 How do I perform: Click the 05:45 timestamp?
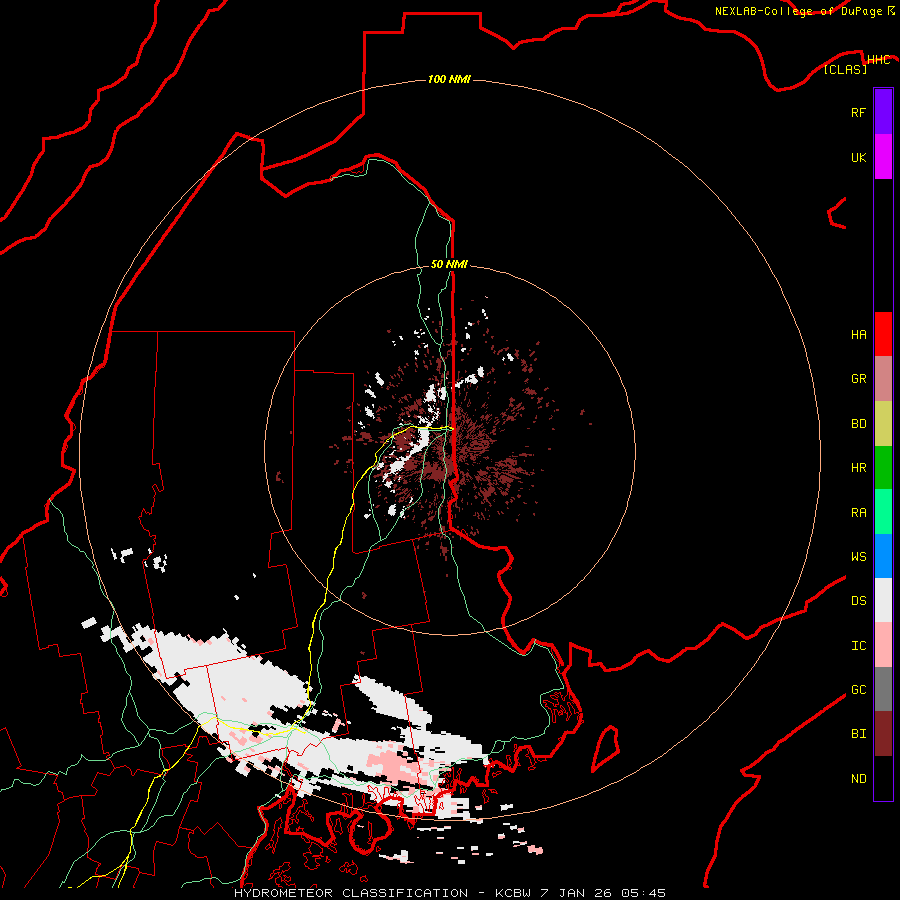pyautogui.click(x=643, y=893)
